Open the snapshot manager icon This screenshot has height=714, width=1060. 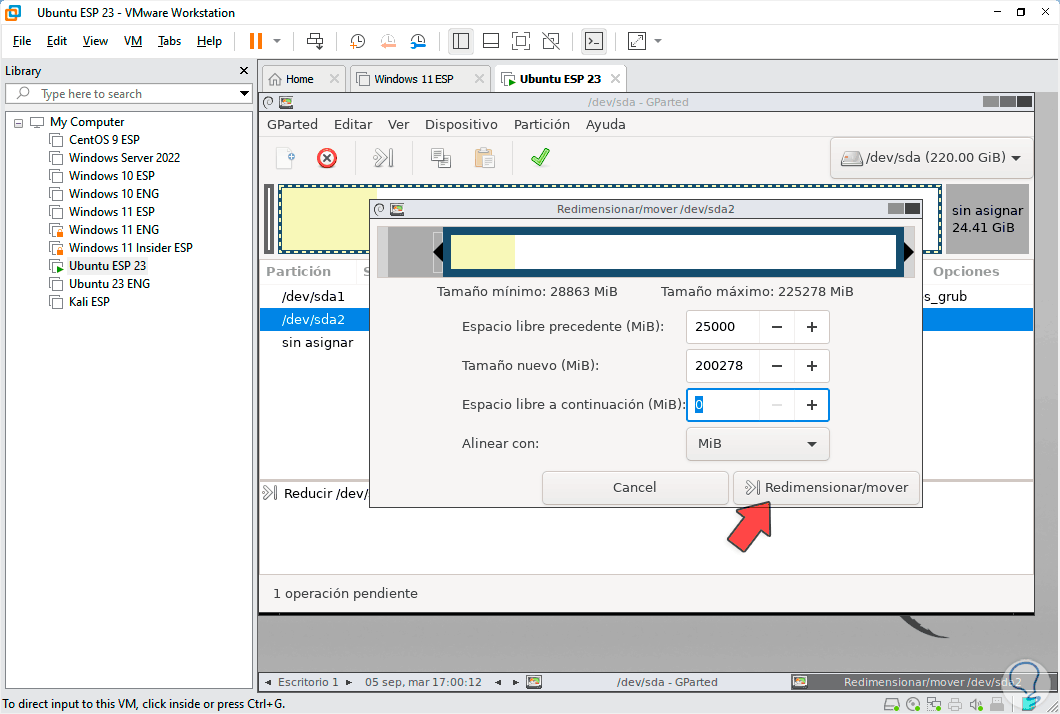point(418,41)
